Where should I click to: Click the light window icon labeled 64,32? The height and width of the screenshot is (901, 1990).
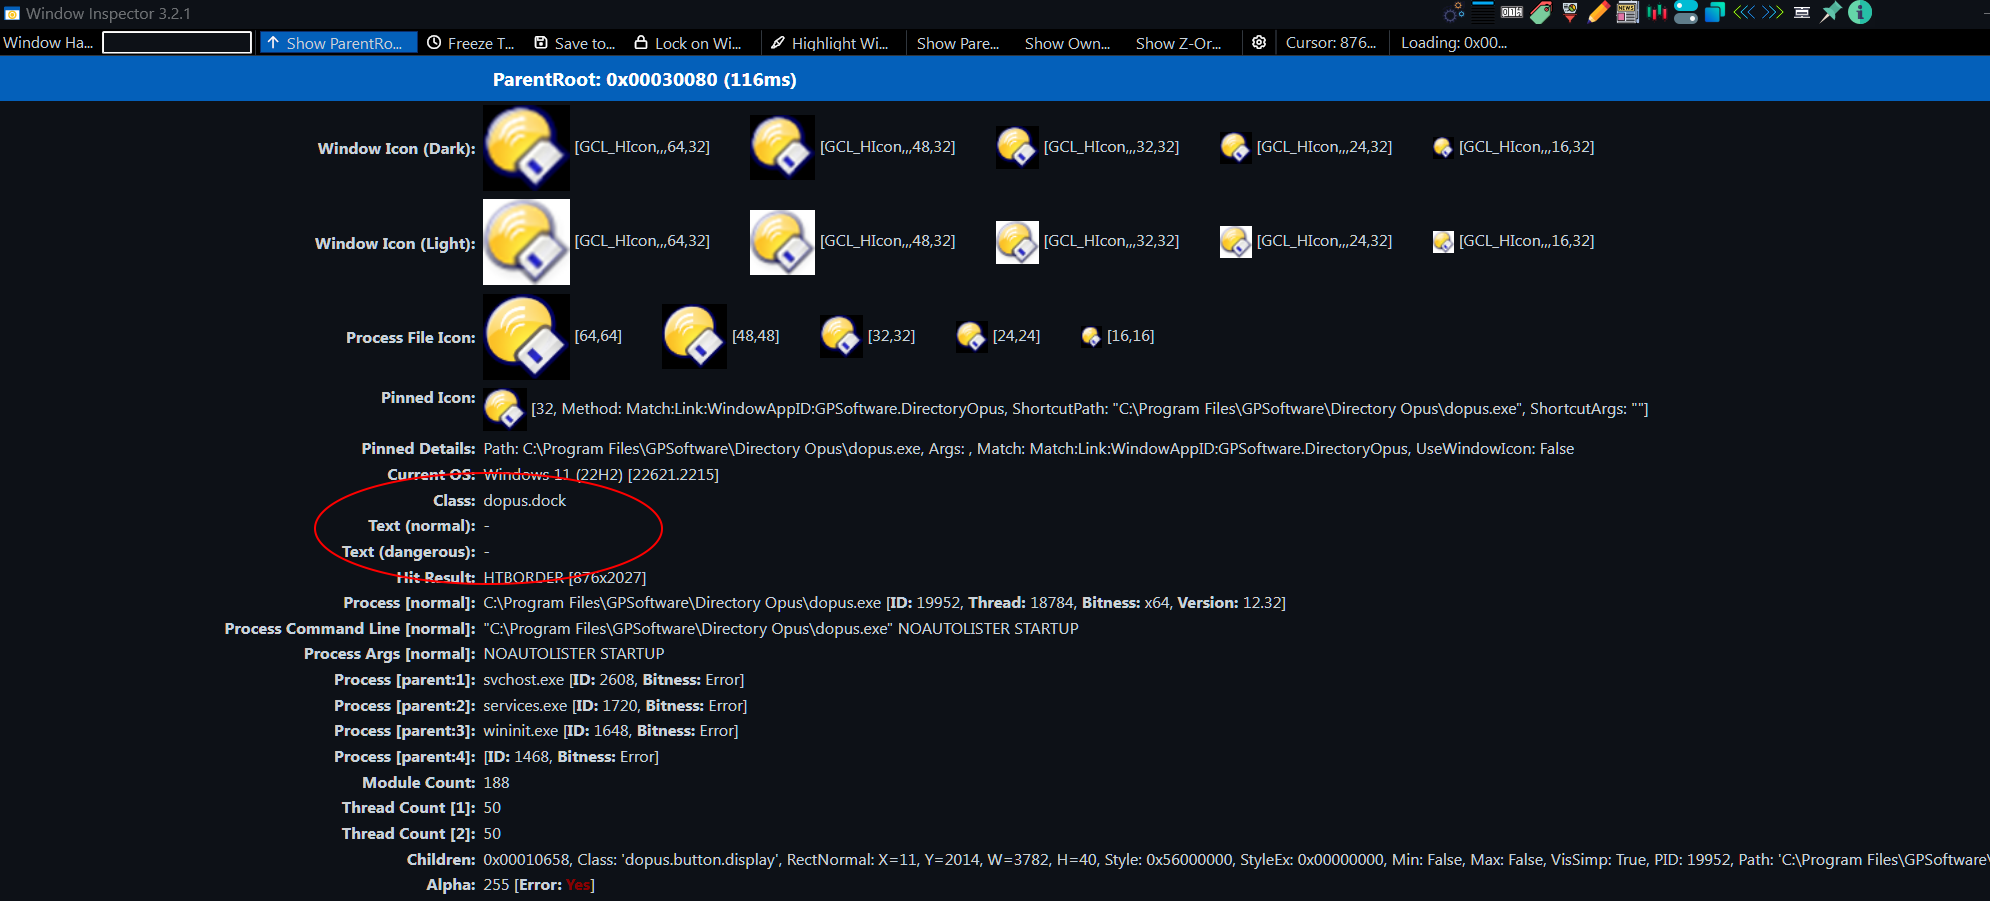pyautogui.click(x=526, y=242)
